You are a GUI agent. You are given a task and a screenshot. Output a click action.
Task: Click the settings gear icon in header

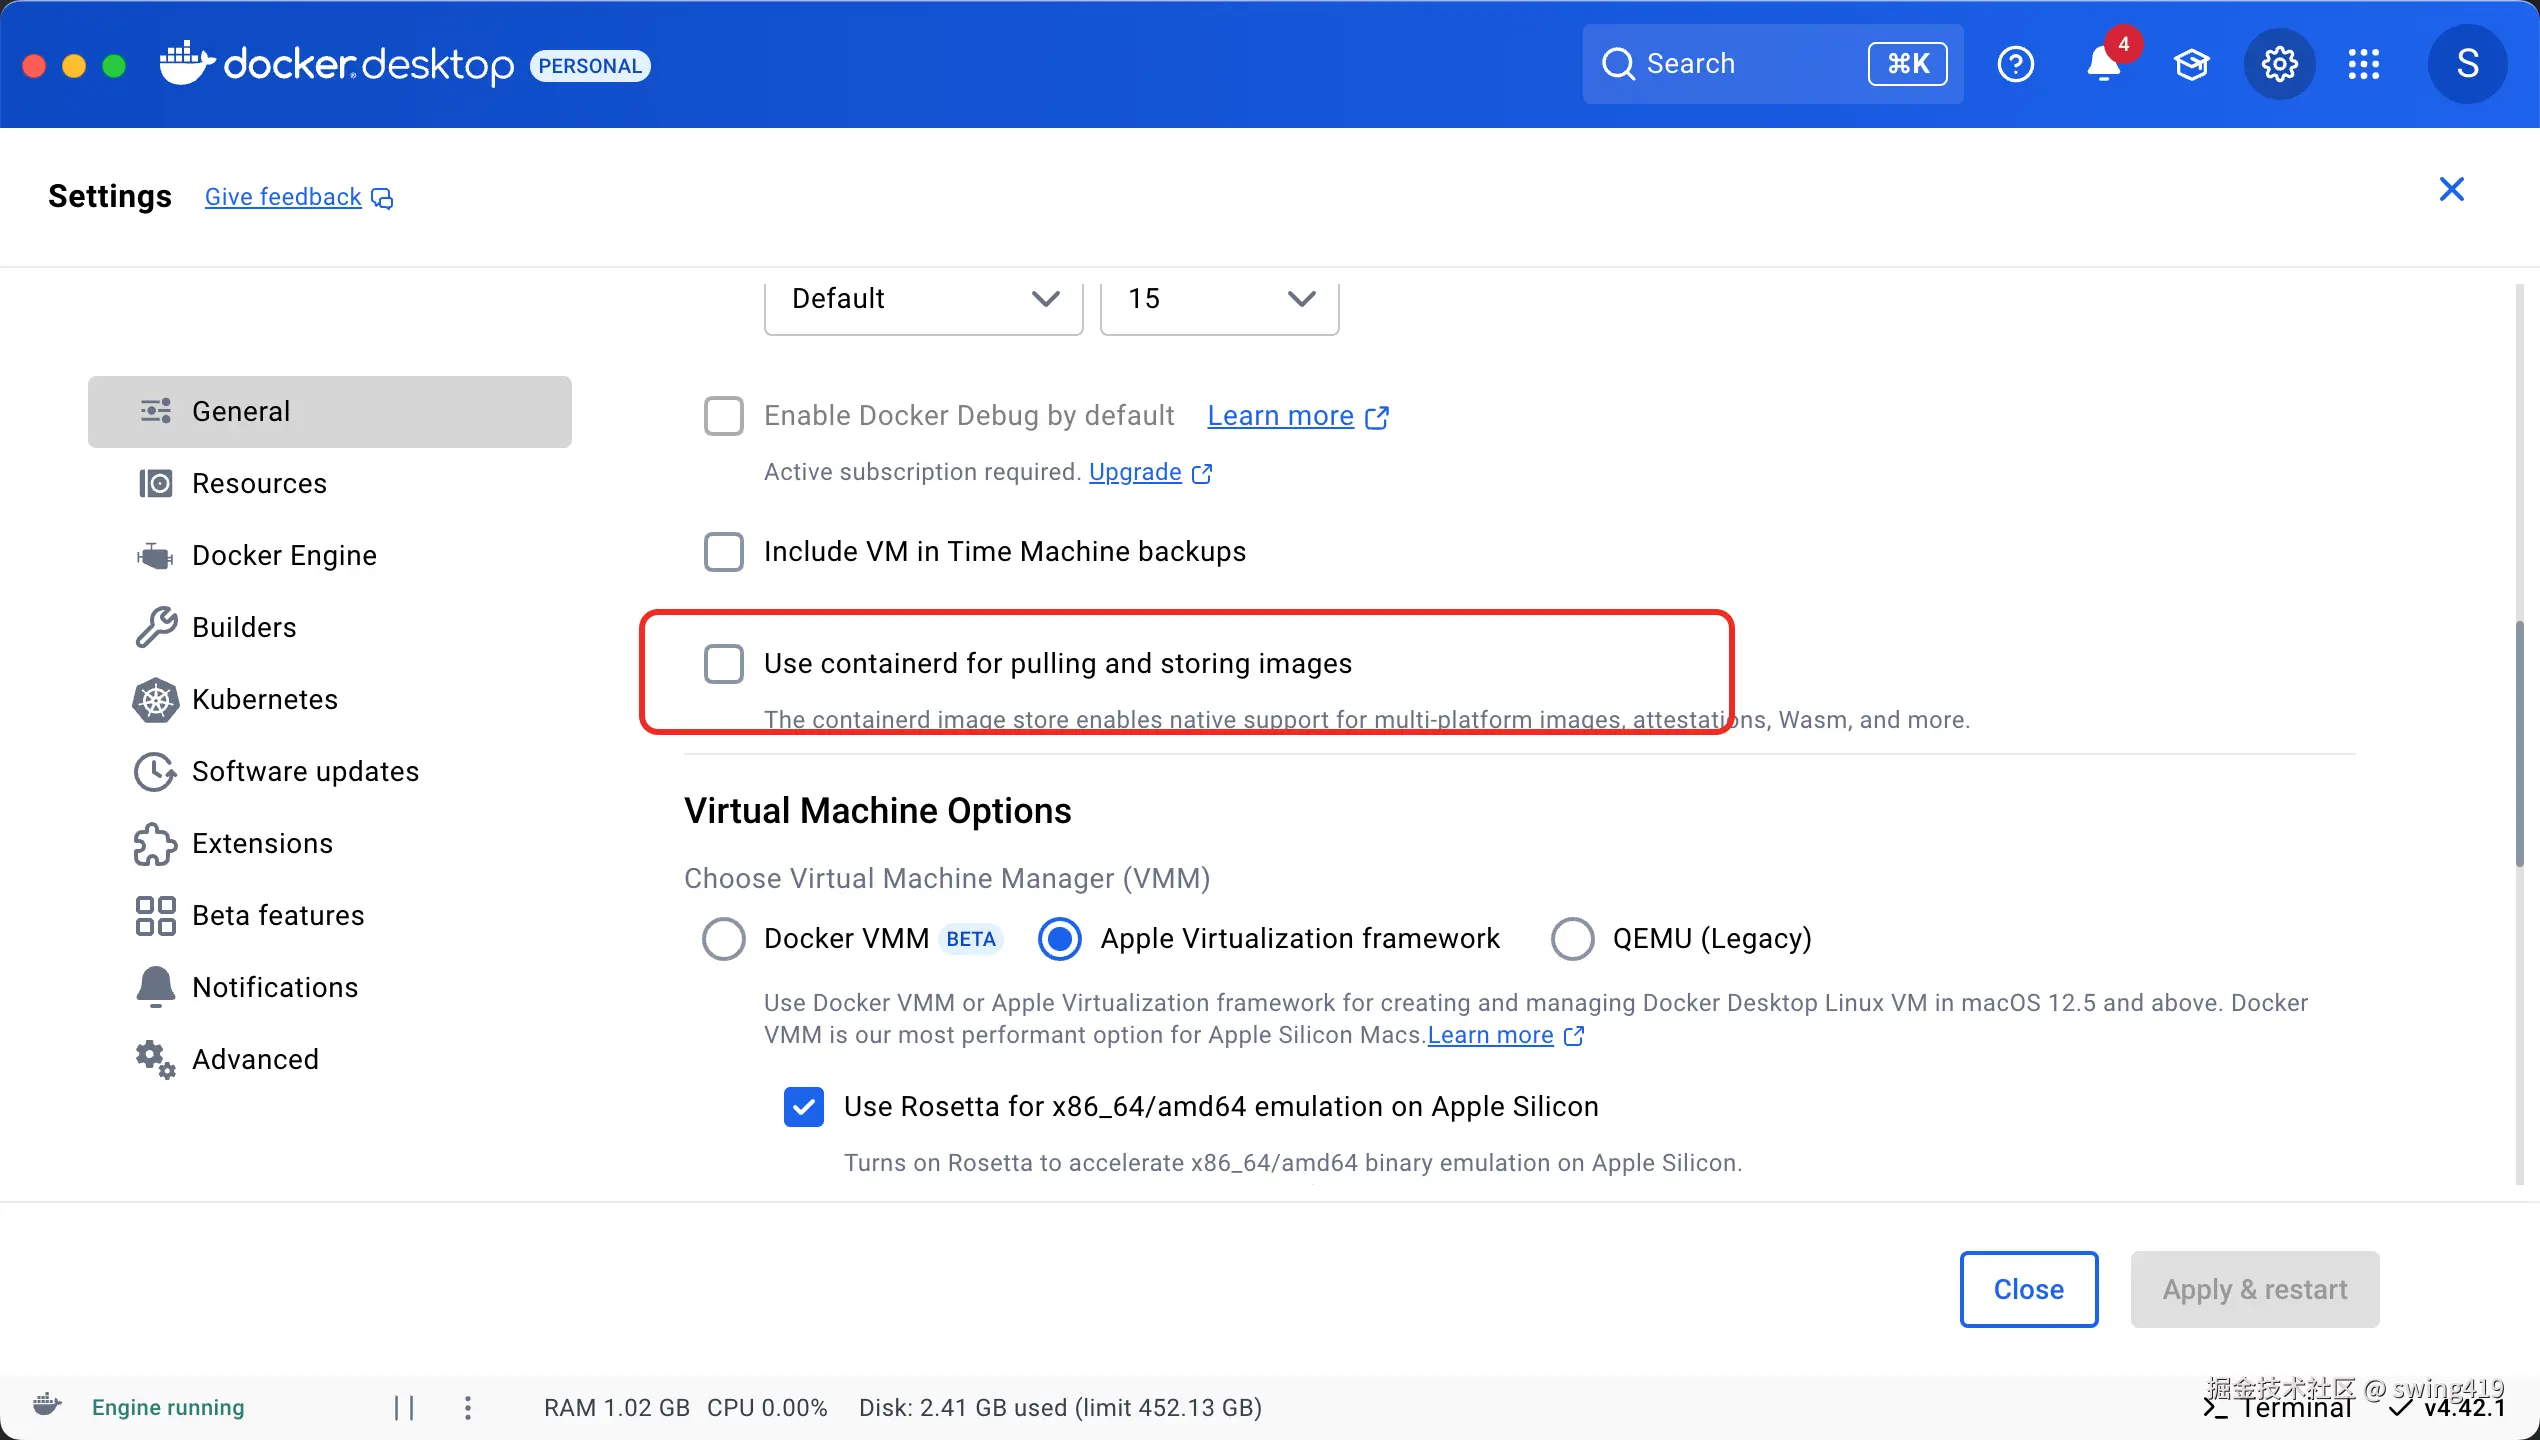pyautogui.click(x=2279, y=65)
